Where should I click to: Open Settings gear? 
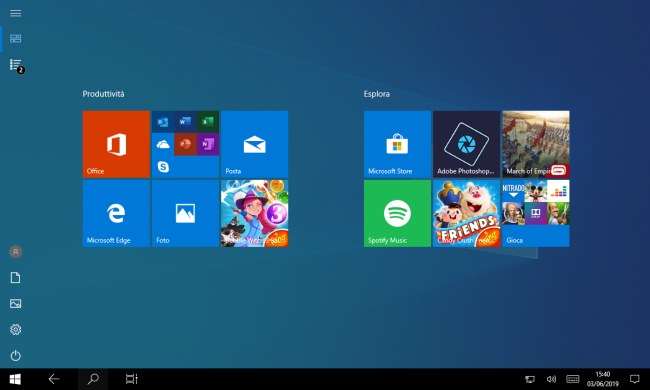point(15,329)
